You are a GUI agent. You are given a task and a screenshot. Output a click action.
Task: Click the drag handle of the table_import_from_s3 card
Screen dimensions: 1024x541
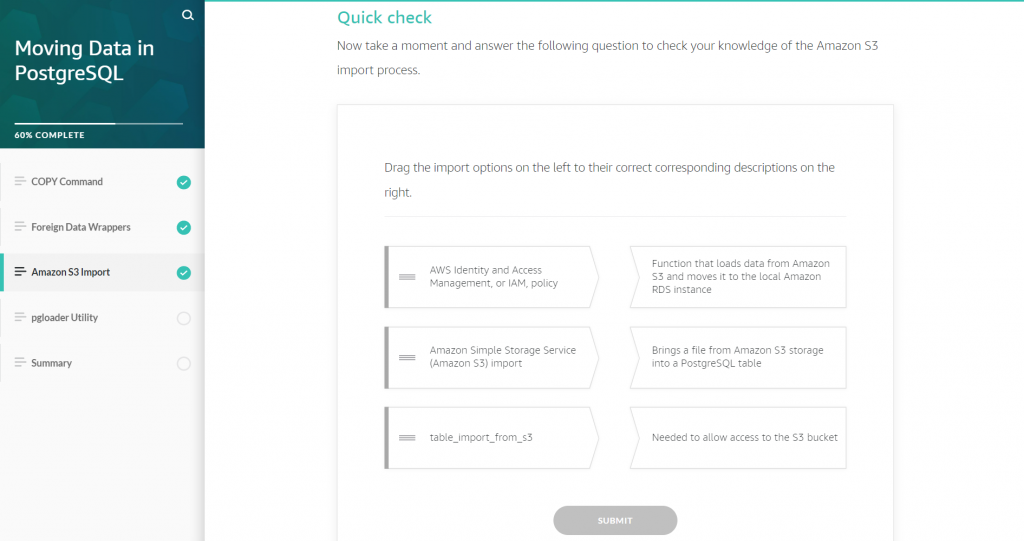[x=407, y=438]
